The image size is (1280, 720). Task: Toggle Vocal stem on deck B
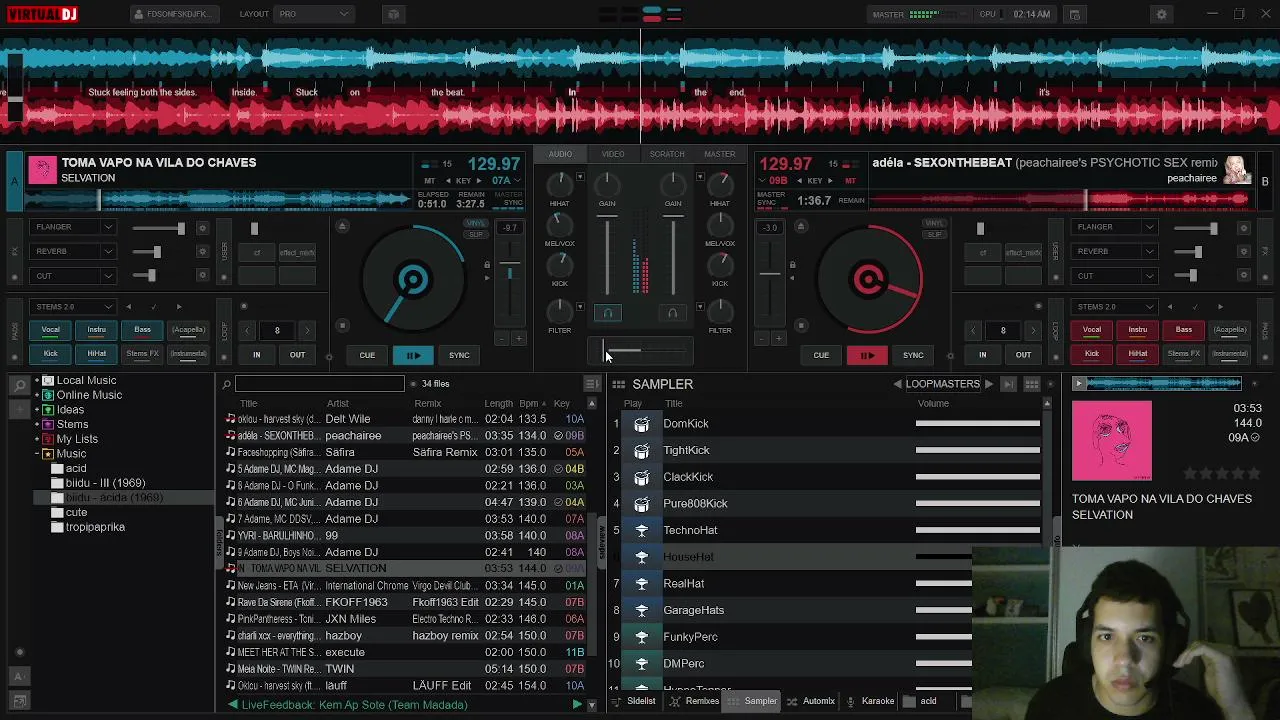pyautogui.click(x=1091, y=330)
